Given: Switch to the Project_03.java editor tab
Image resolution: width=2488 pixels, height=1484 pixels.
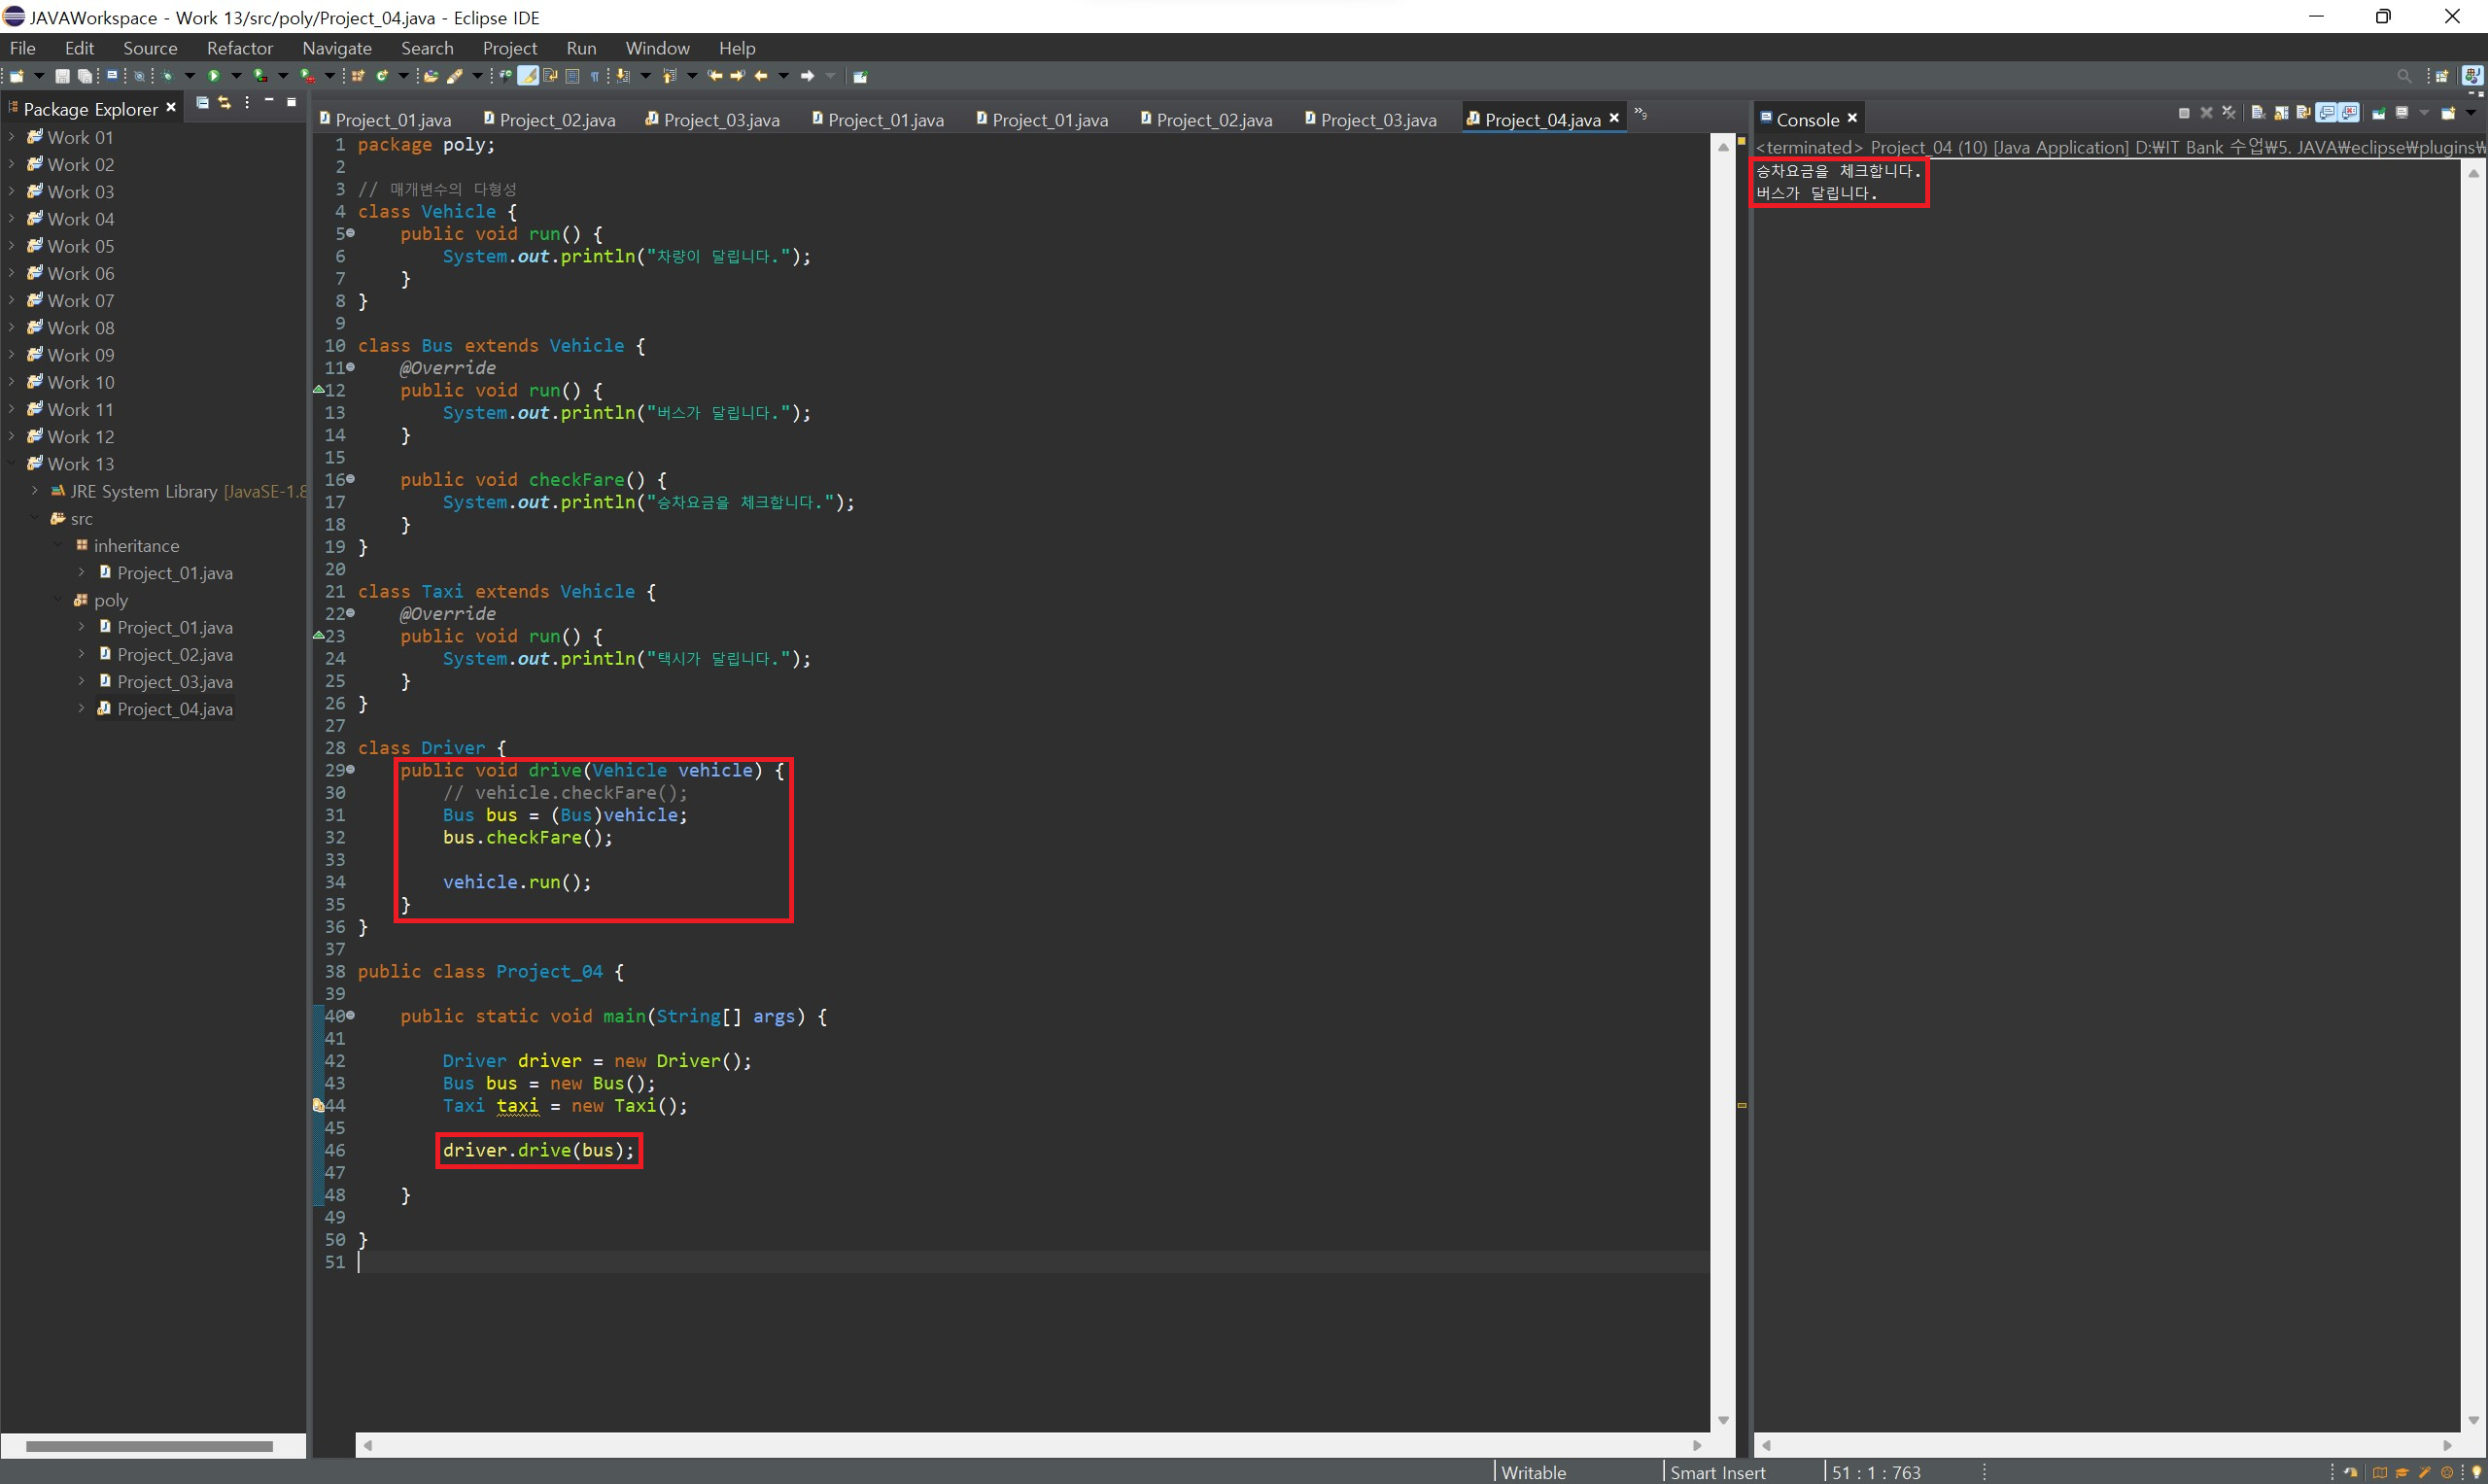Looking at the screenshot, I should coord(1377,120).
